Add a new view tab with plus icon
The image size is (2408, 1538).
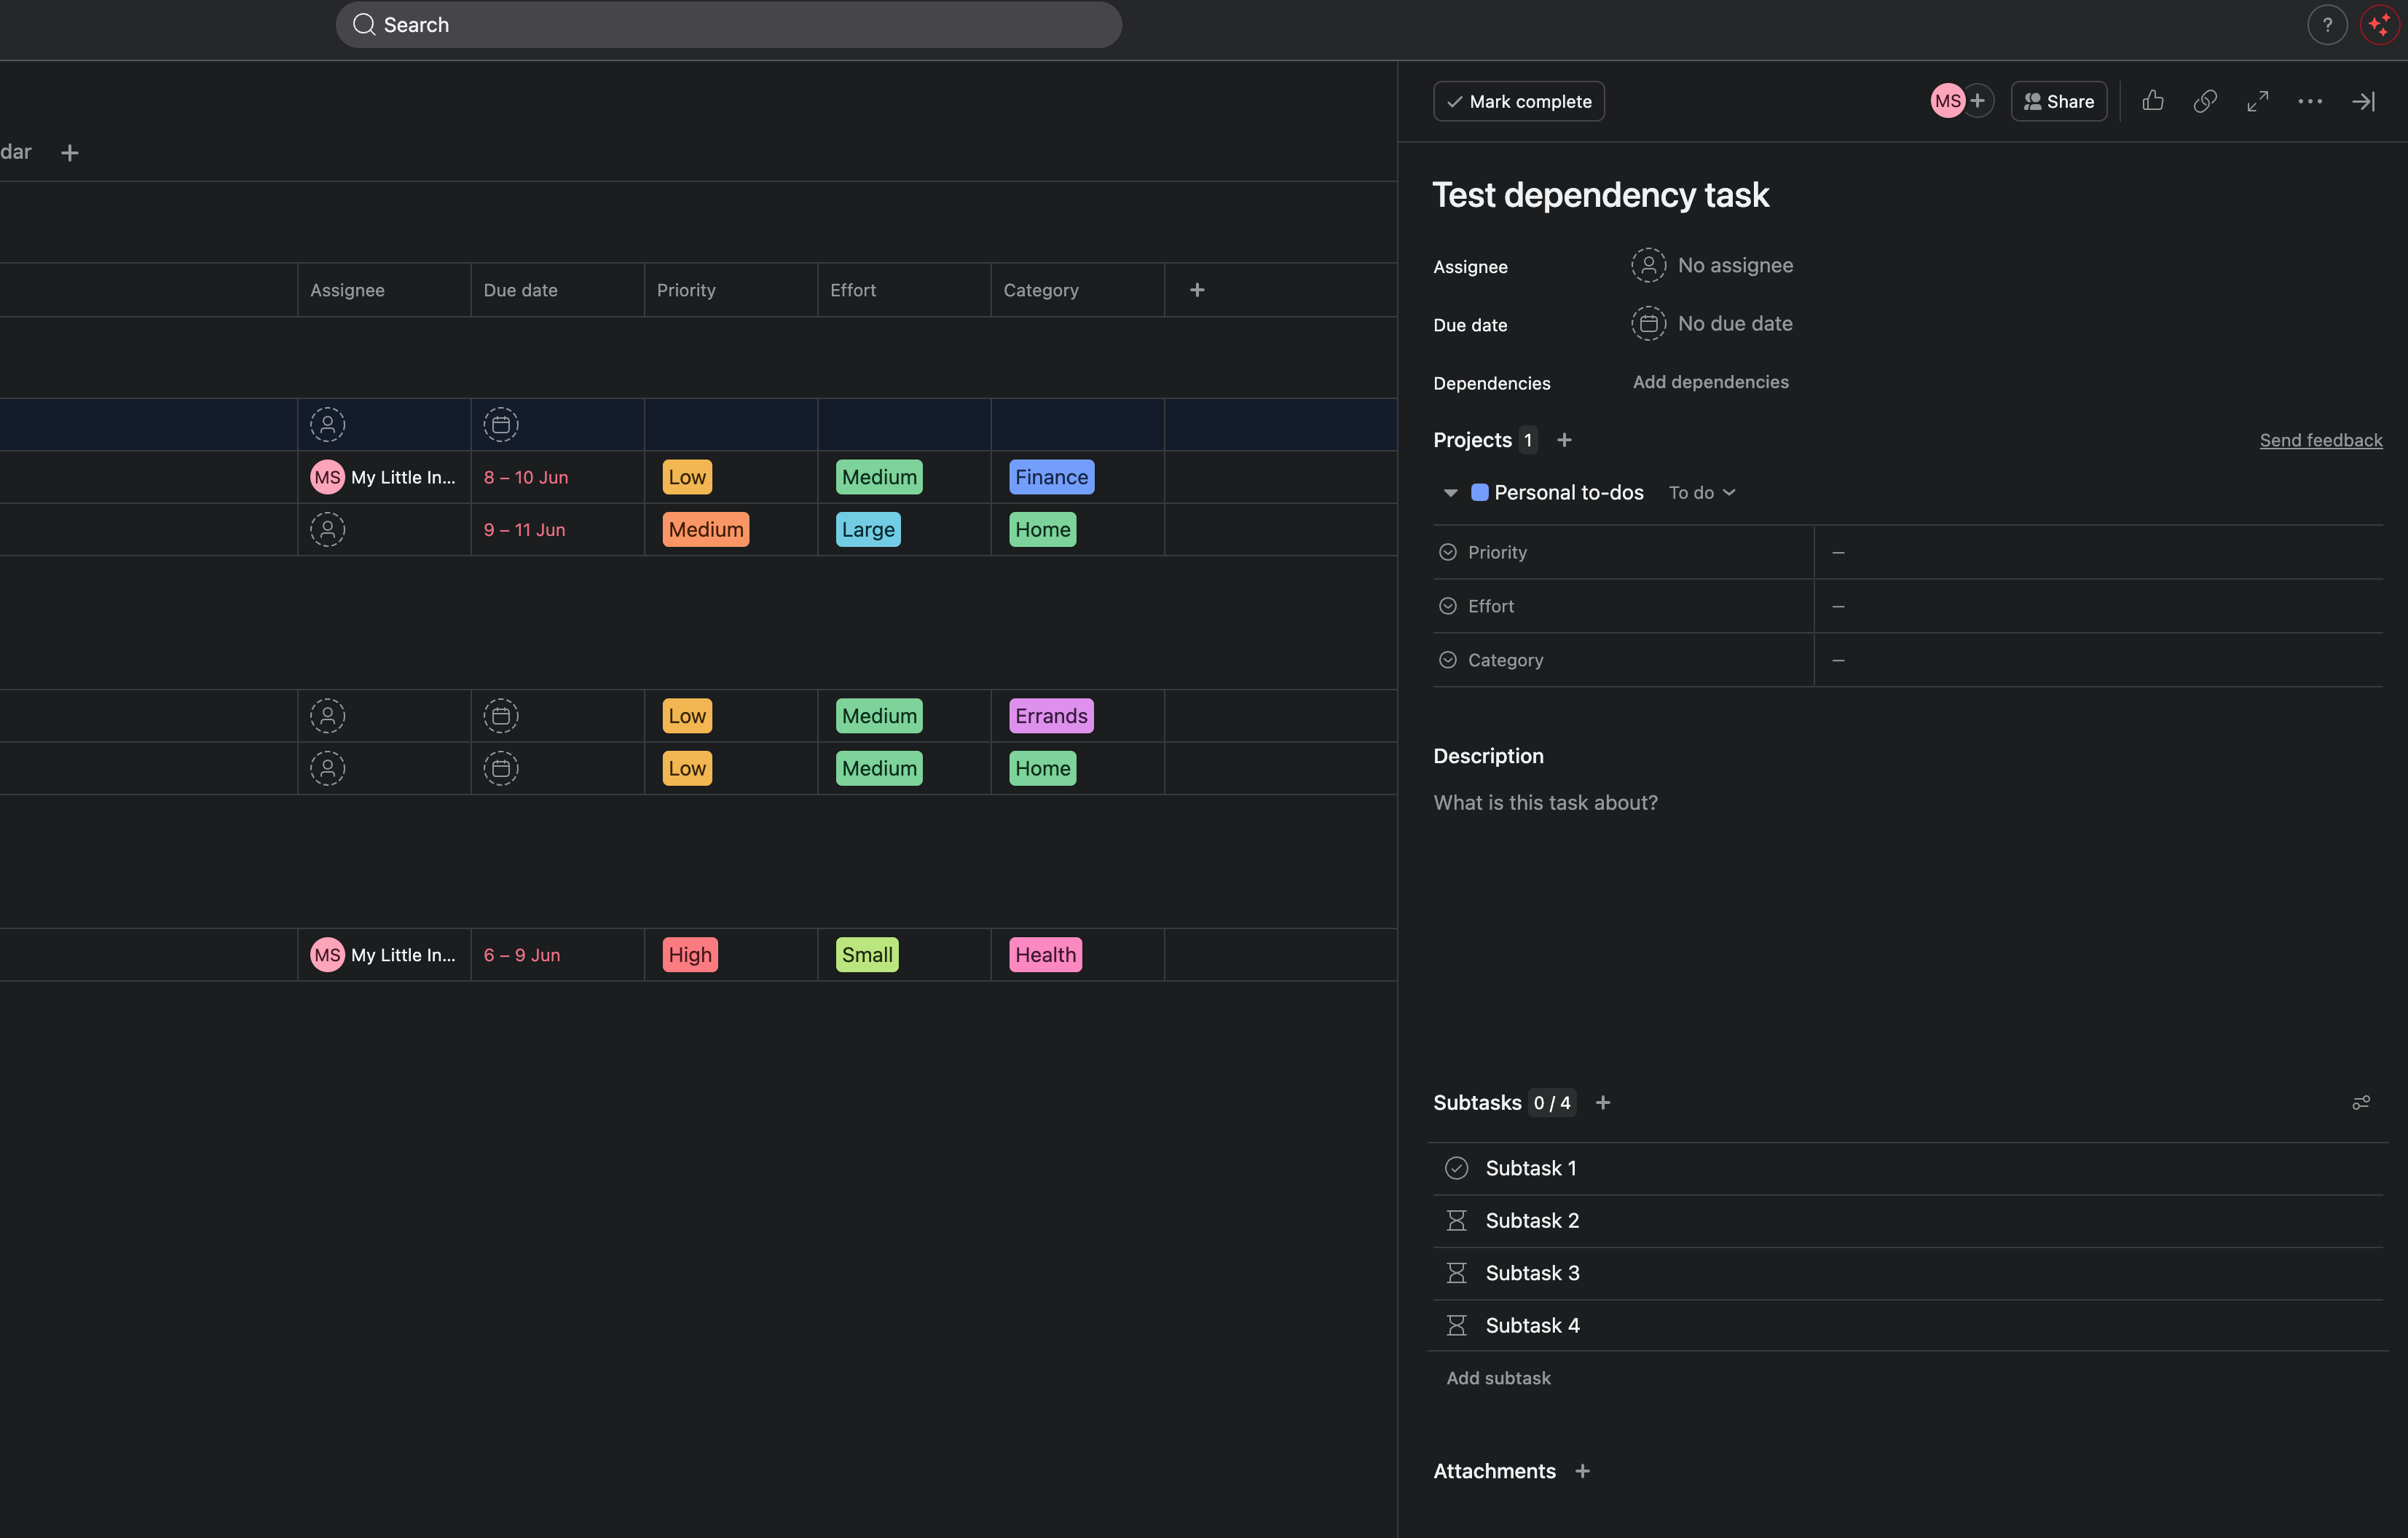click(69, 153)
